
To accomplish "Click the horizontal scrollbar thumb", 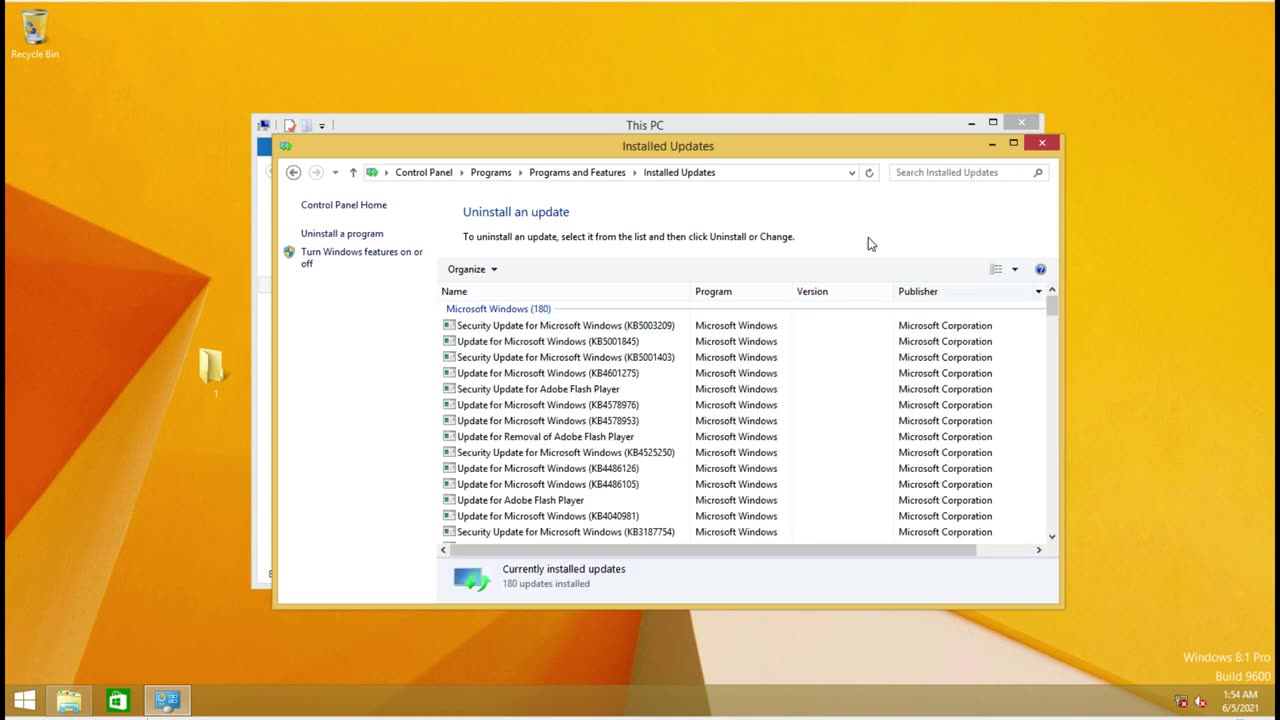I will [712, 550].
